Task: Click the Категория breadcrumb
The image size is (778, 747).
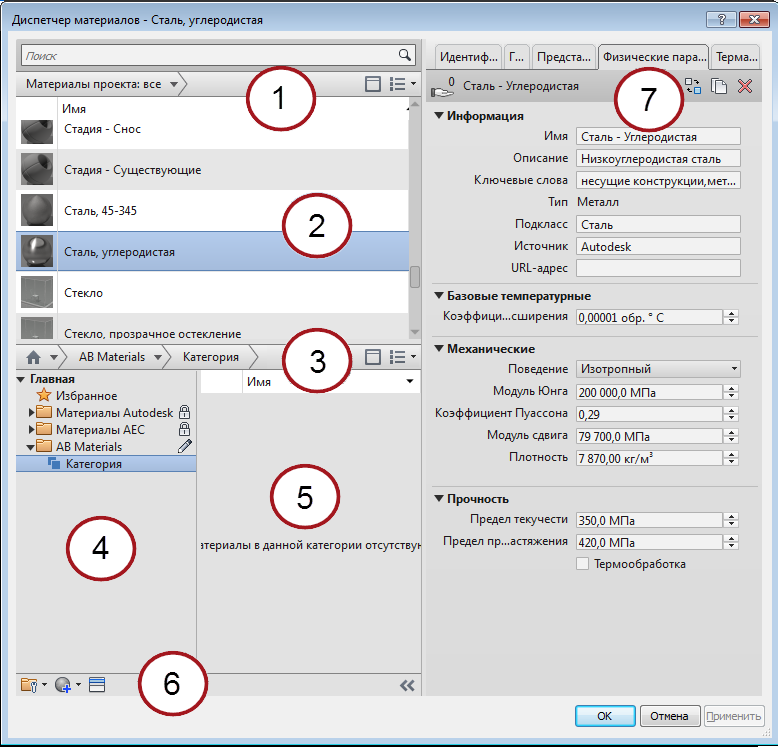Action: [x=210, y=357]
